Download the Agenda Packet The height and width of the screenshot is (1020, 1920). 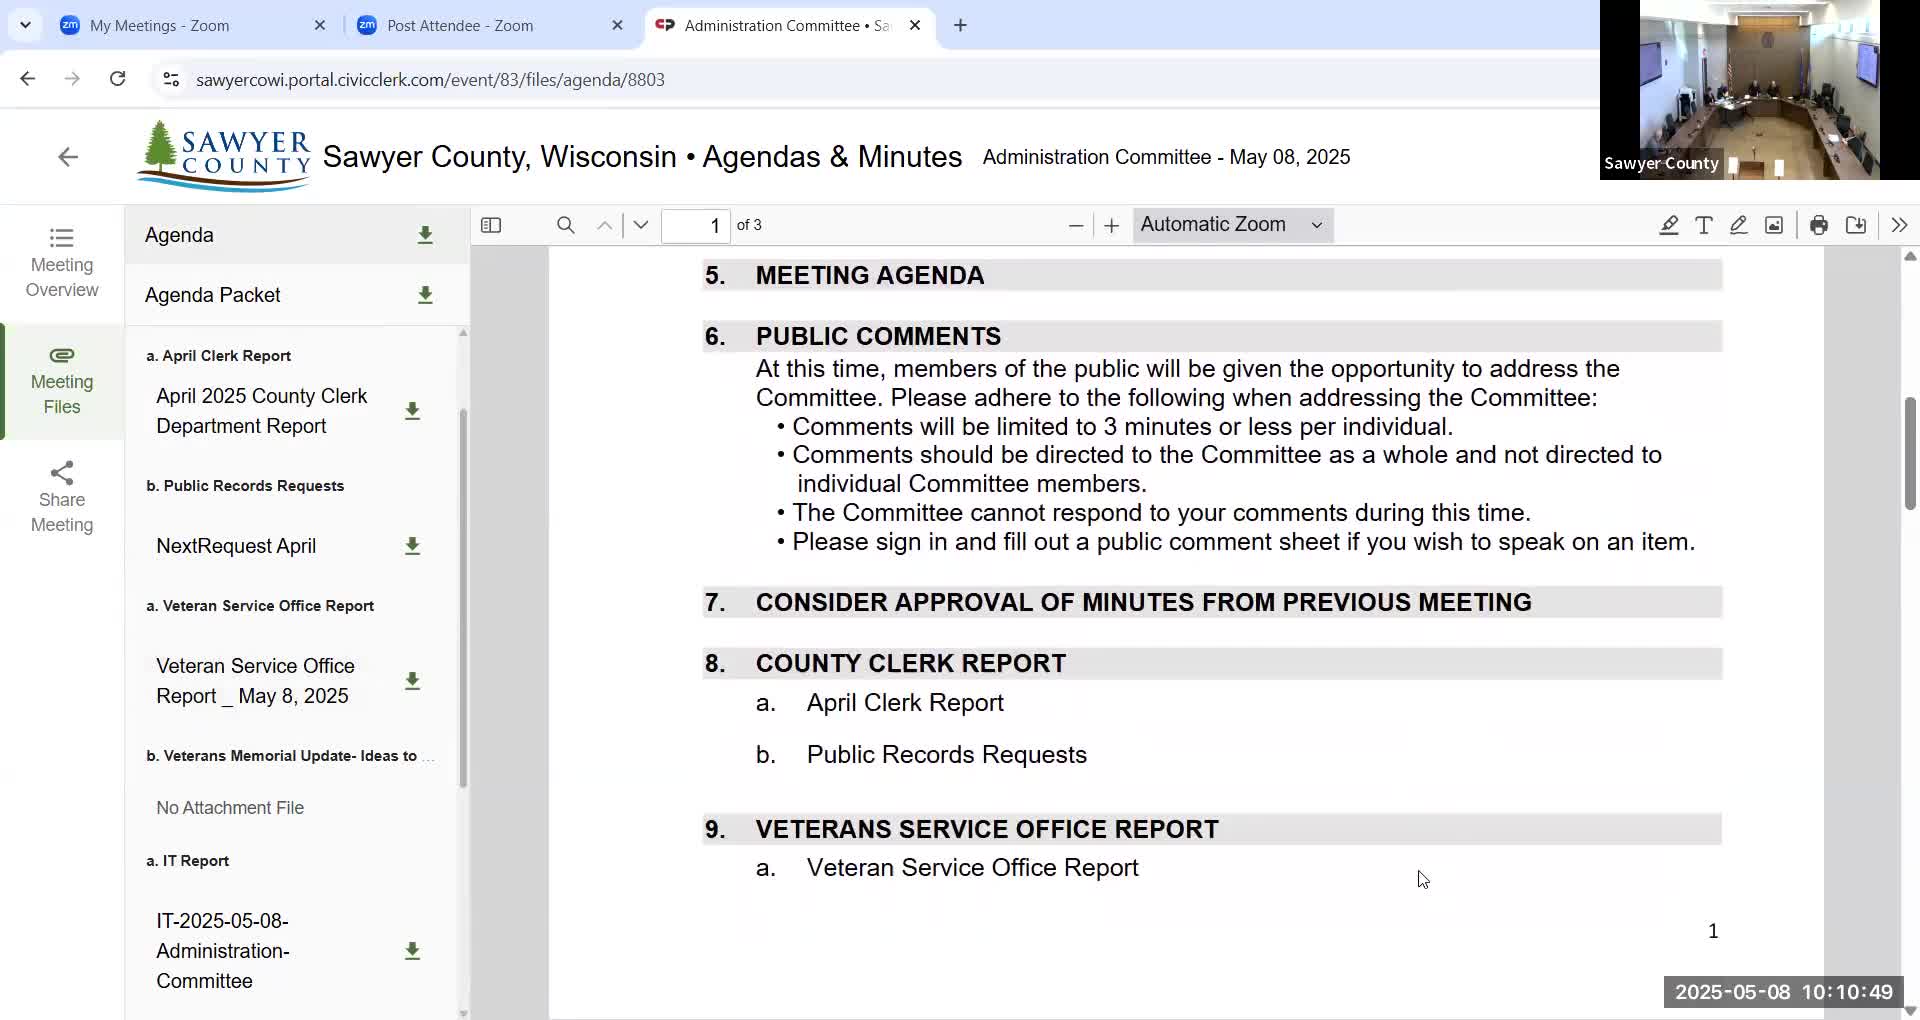pyautogui.click(x=425, y=295)
